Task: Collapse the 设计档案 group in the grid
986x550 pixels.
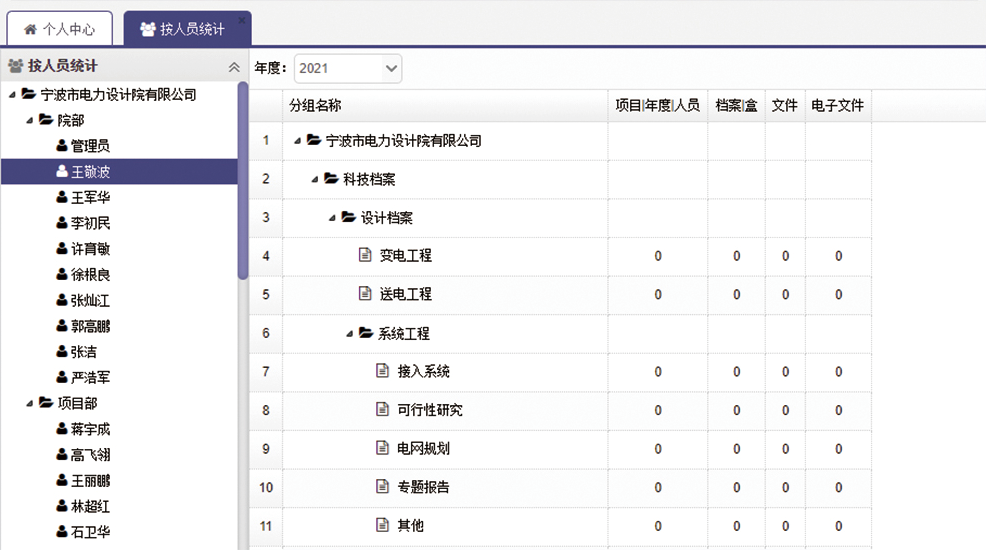Action: [333, 218]
